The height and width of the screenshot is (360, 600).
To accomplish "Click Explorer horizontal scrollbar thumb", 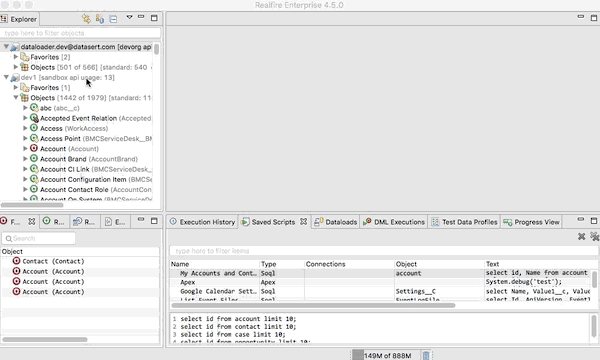I will tap(32, 205).
